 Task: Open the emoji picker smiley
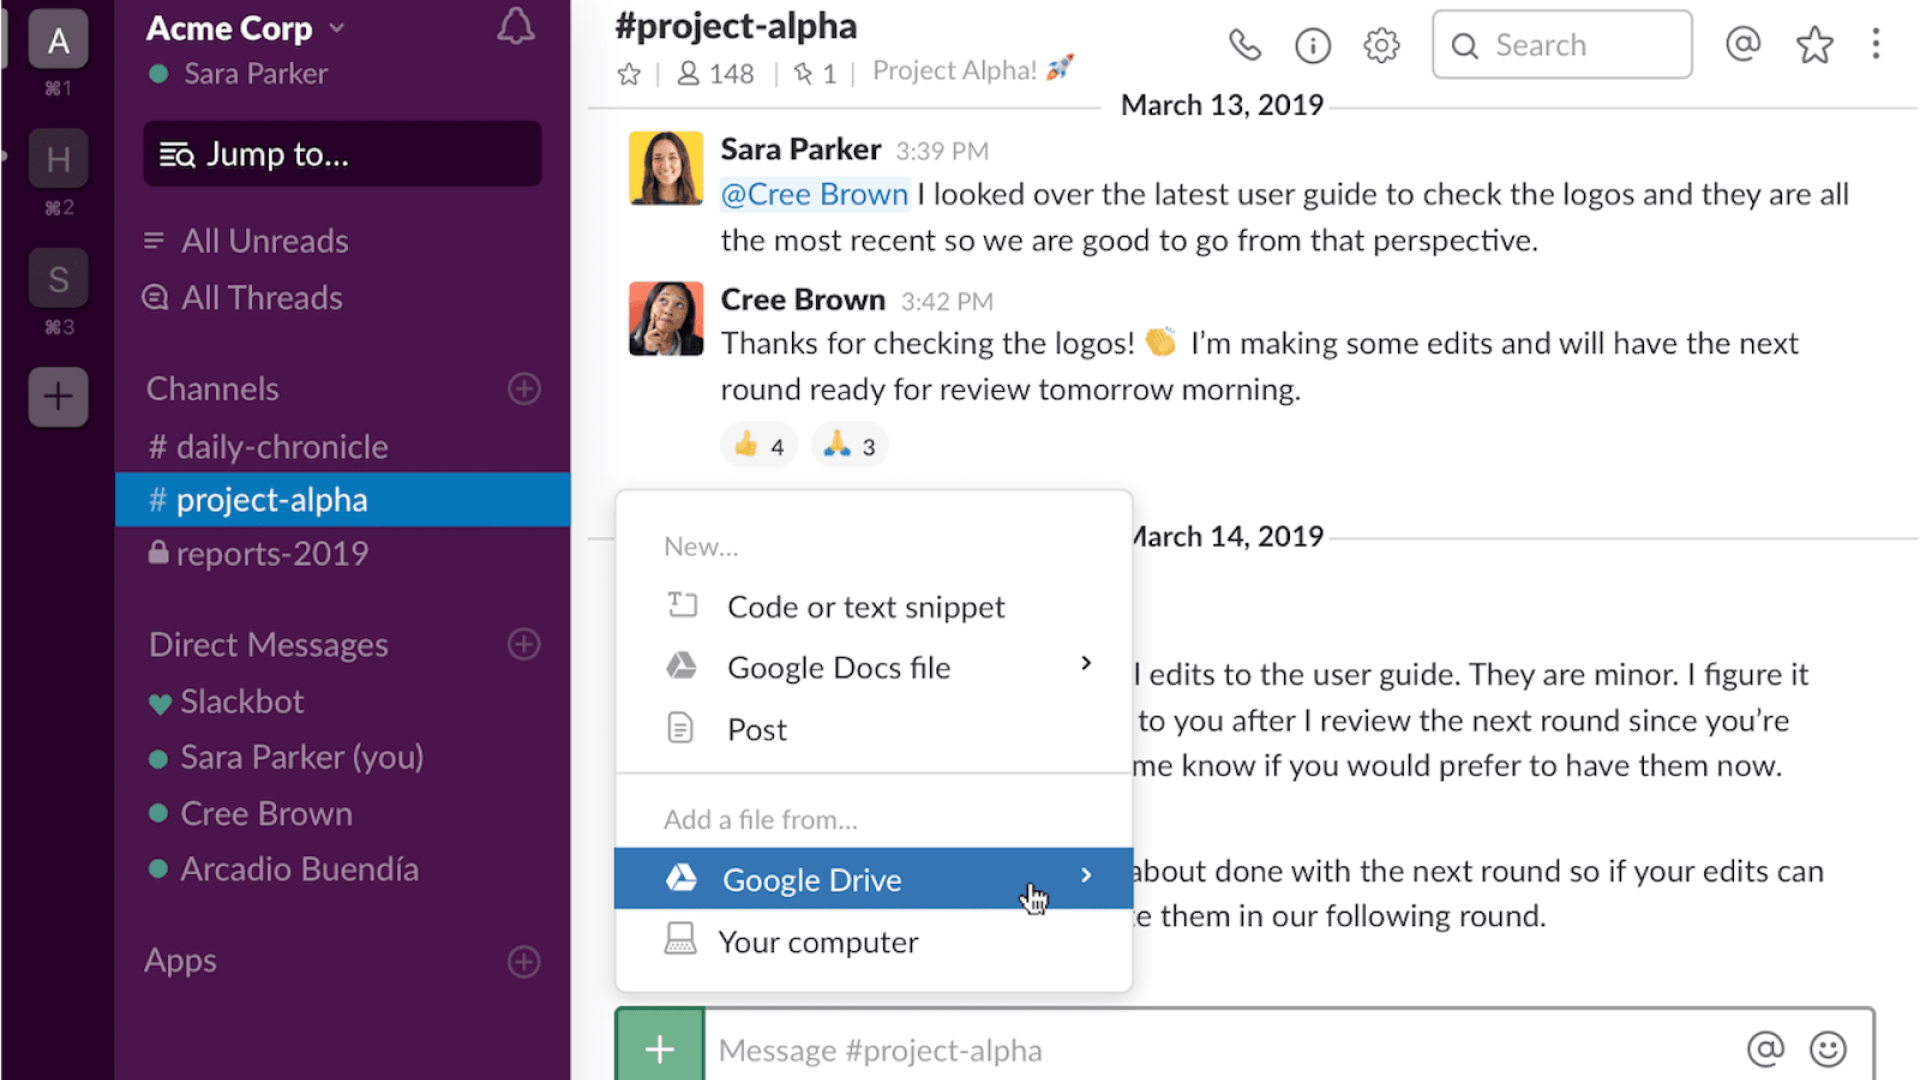click(1828, 1049)
